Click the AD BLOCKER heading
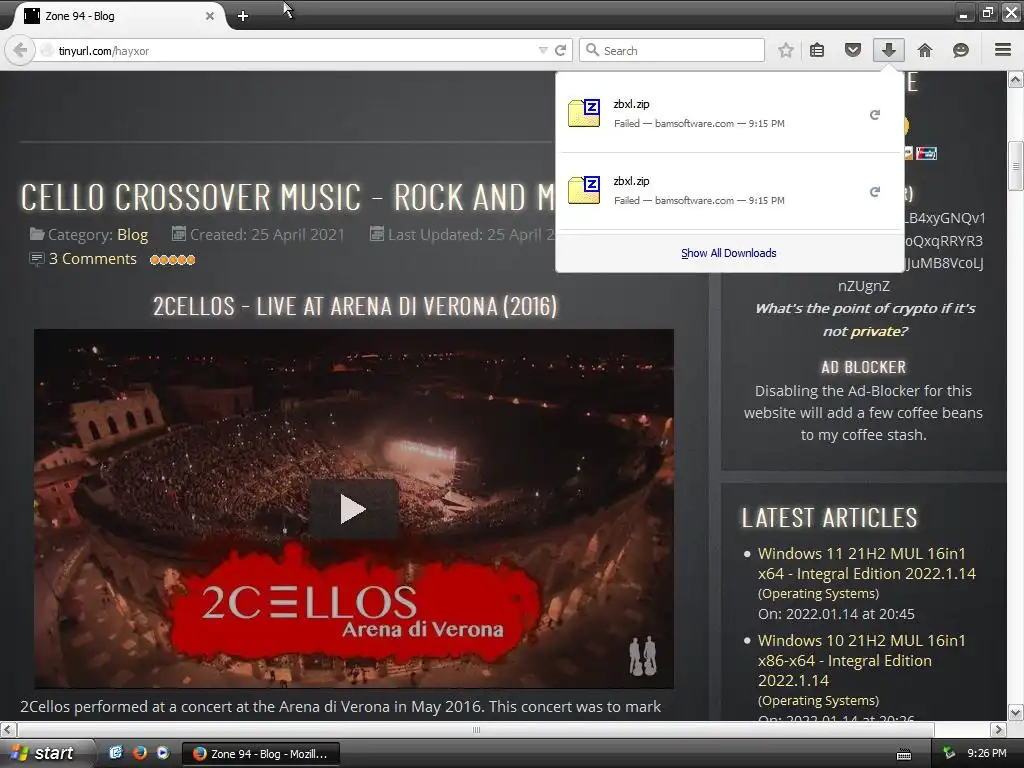Screen dimensions: 1024x768 (863, 368)
